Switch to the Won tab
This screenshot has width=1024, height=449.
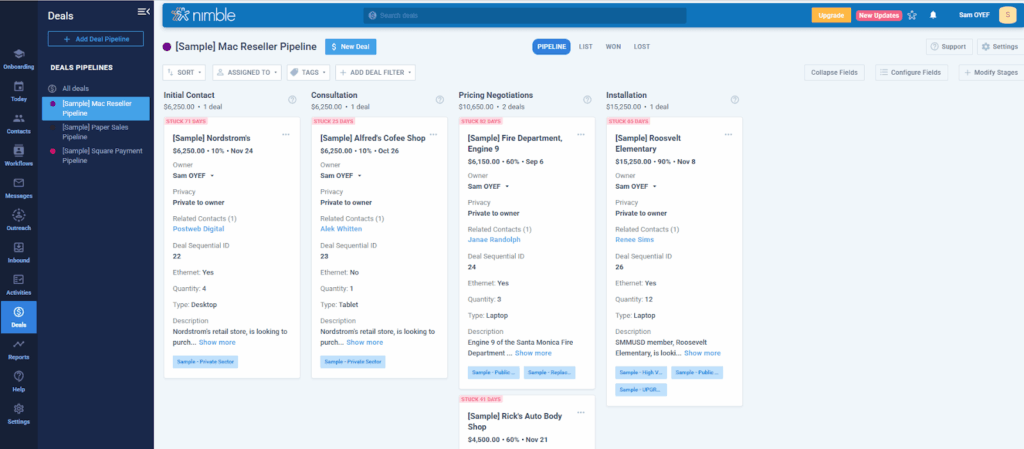point(613,46)
